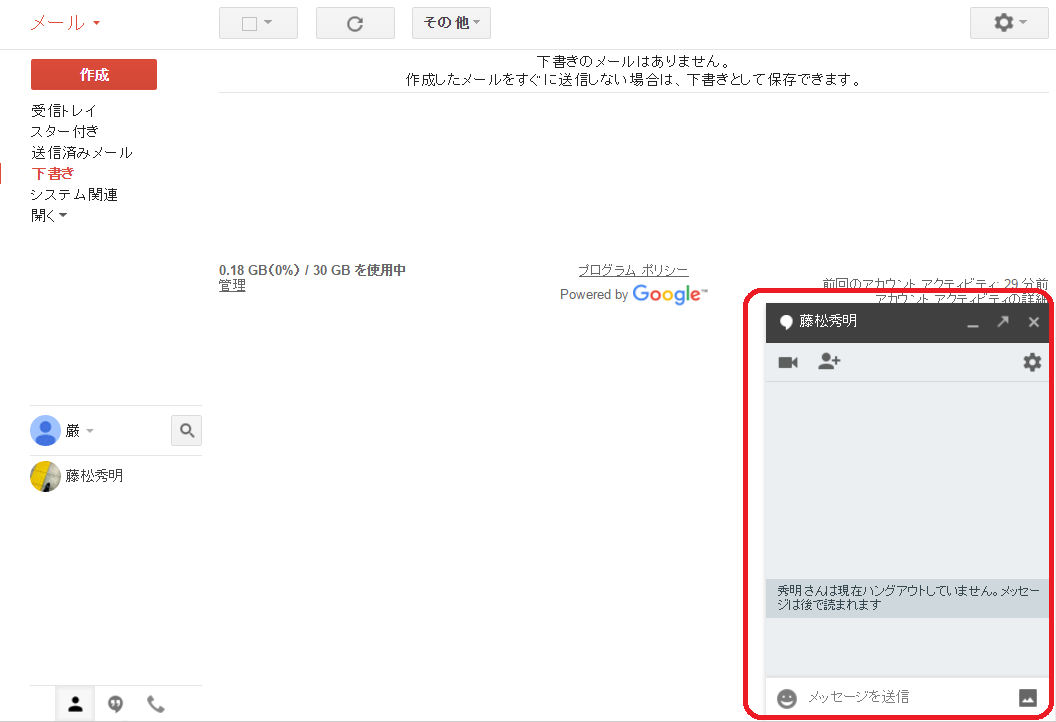Click the 作成 compose button
Viewport: 1056px width, 722px height.
(x=94, y=75)
